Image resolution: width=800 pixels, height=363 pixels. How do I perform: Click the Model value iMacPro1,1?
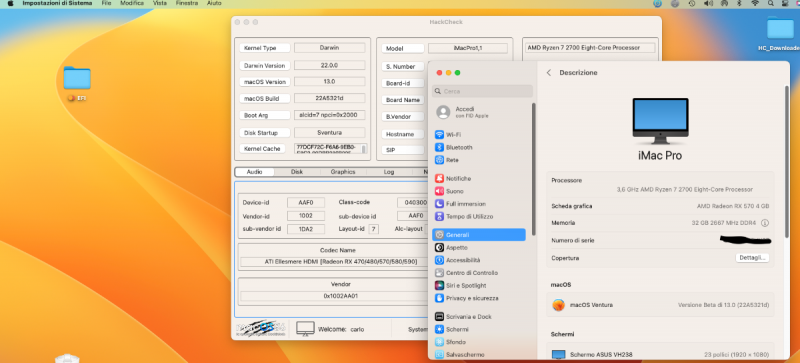pos(468,48)
